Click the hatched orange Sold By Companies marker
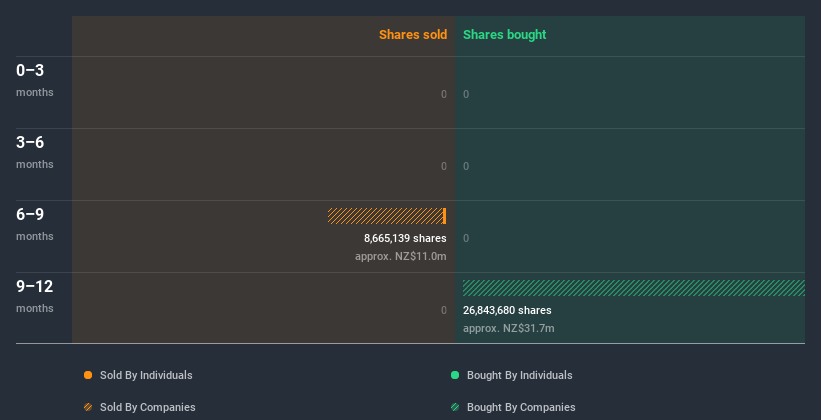821x420 pixels. [x=88, y=407]
